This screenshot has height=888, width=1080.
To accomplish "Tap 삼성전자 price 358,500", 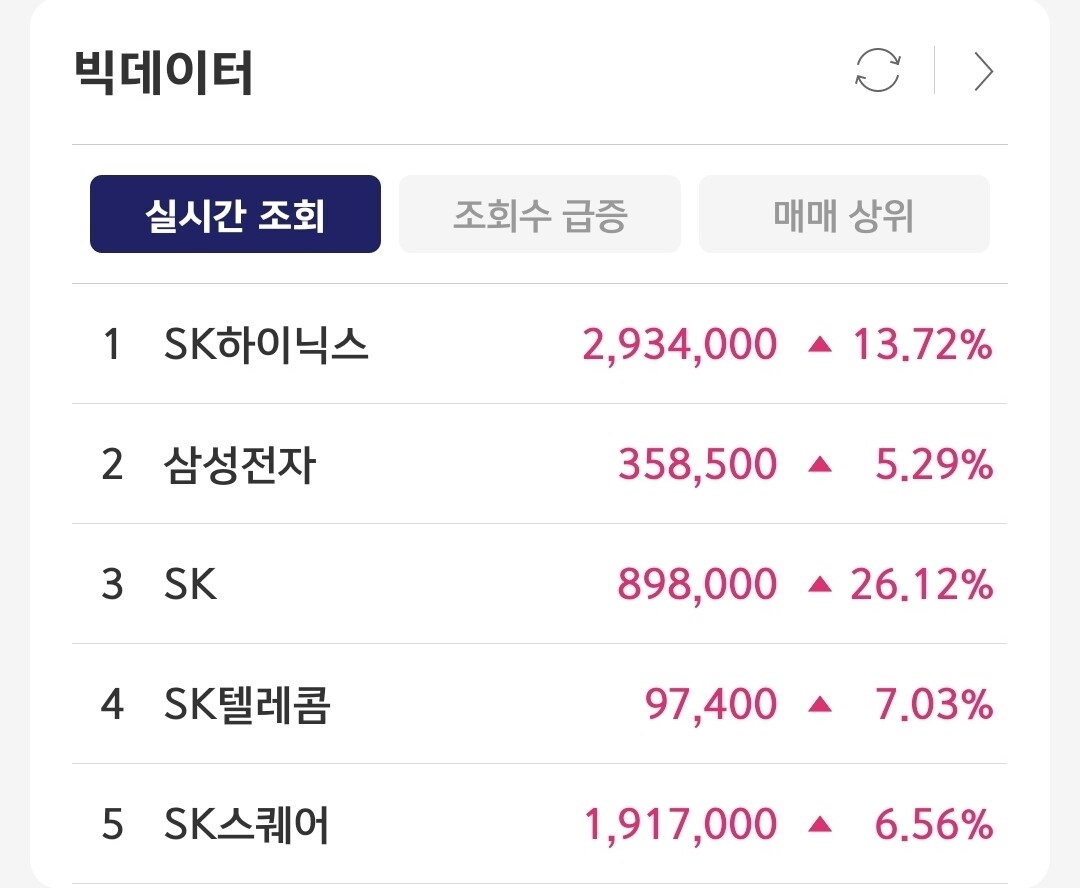I will (x=698, y=464).
